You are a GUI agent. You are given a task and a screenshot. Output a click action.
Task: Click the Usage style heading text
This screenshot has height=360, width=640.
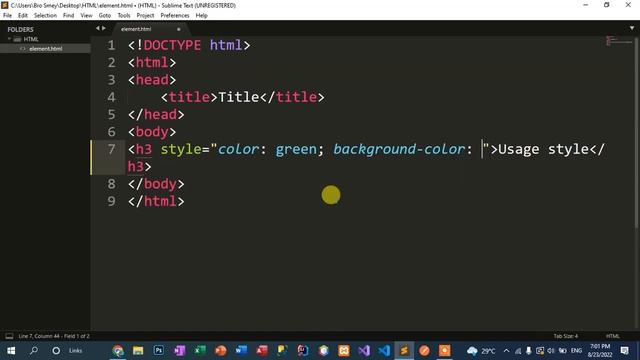click(x=543, y=149)
